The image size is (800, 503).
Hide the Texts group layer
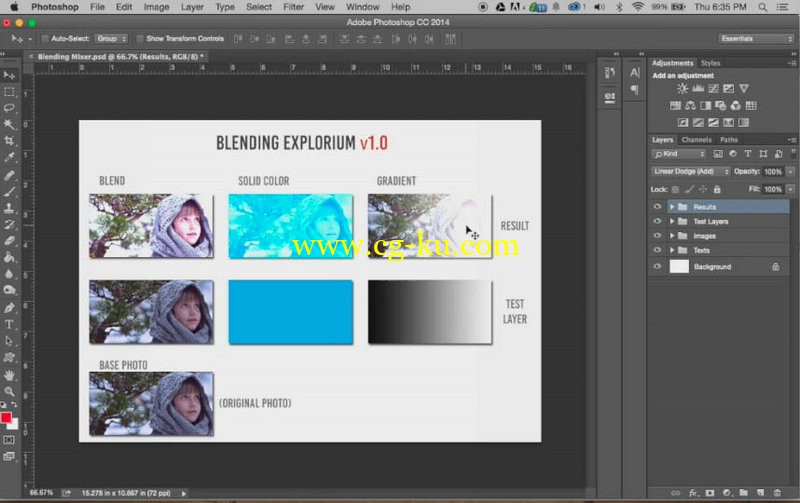coord(657,250)
